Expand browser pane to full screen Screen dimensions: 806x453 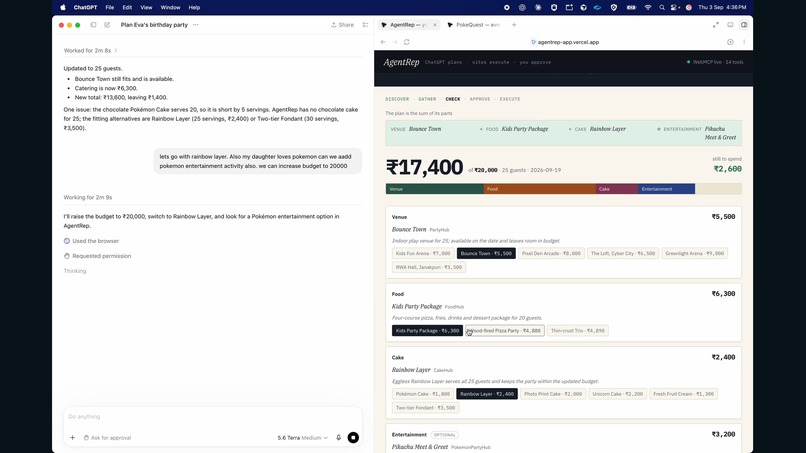point(716,25)
